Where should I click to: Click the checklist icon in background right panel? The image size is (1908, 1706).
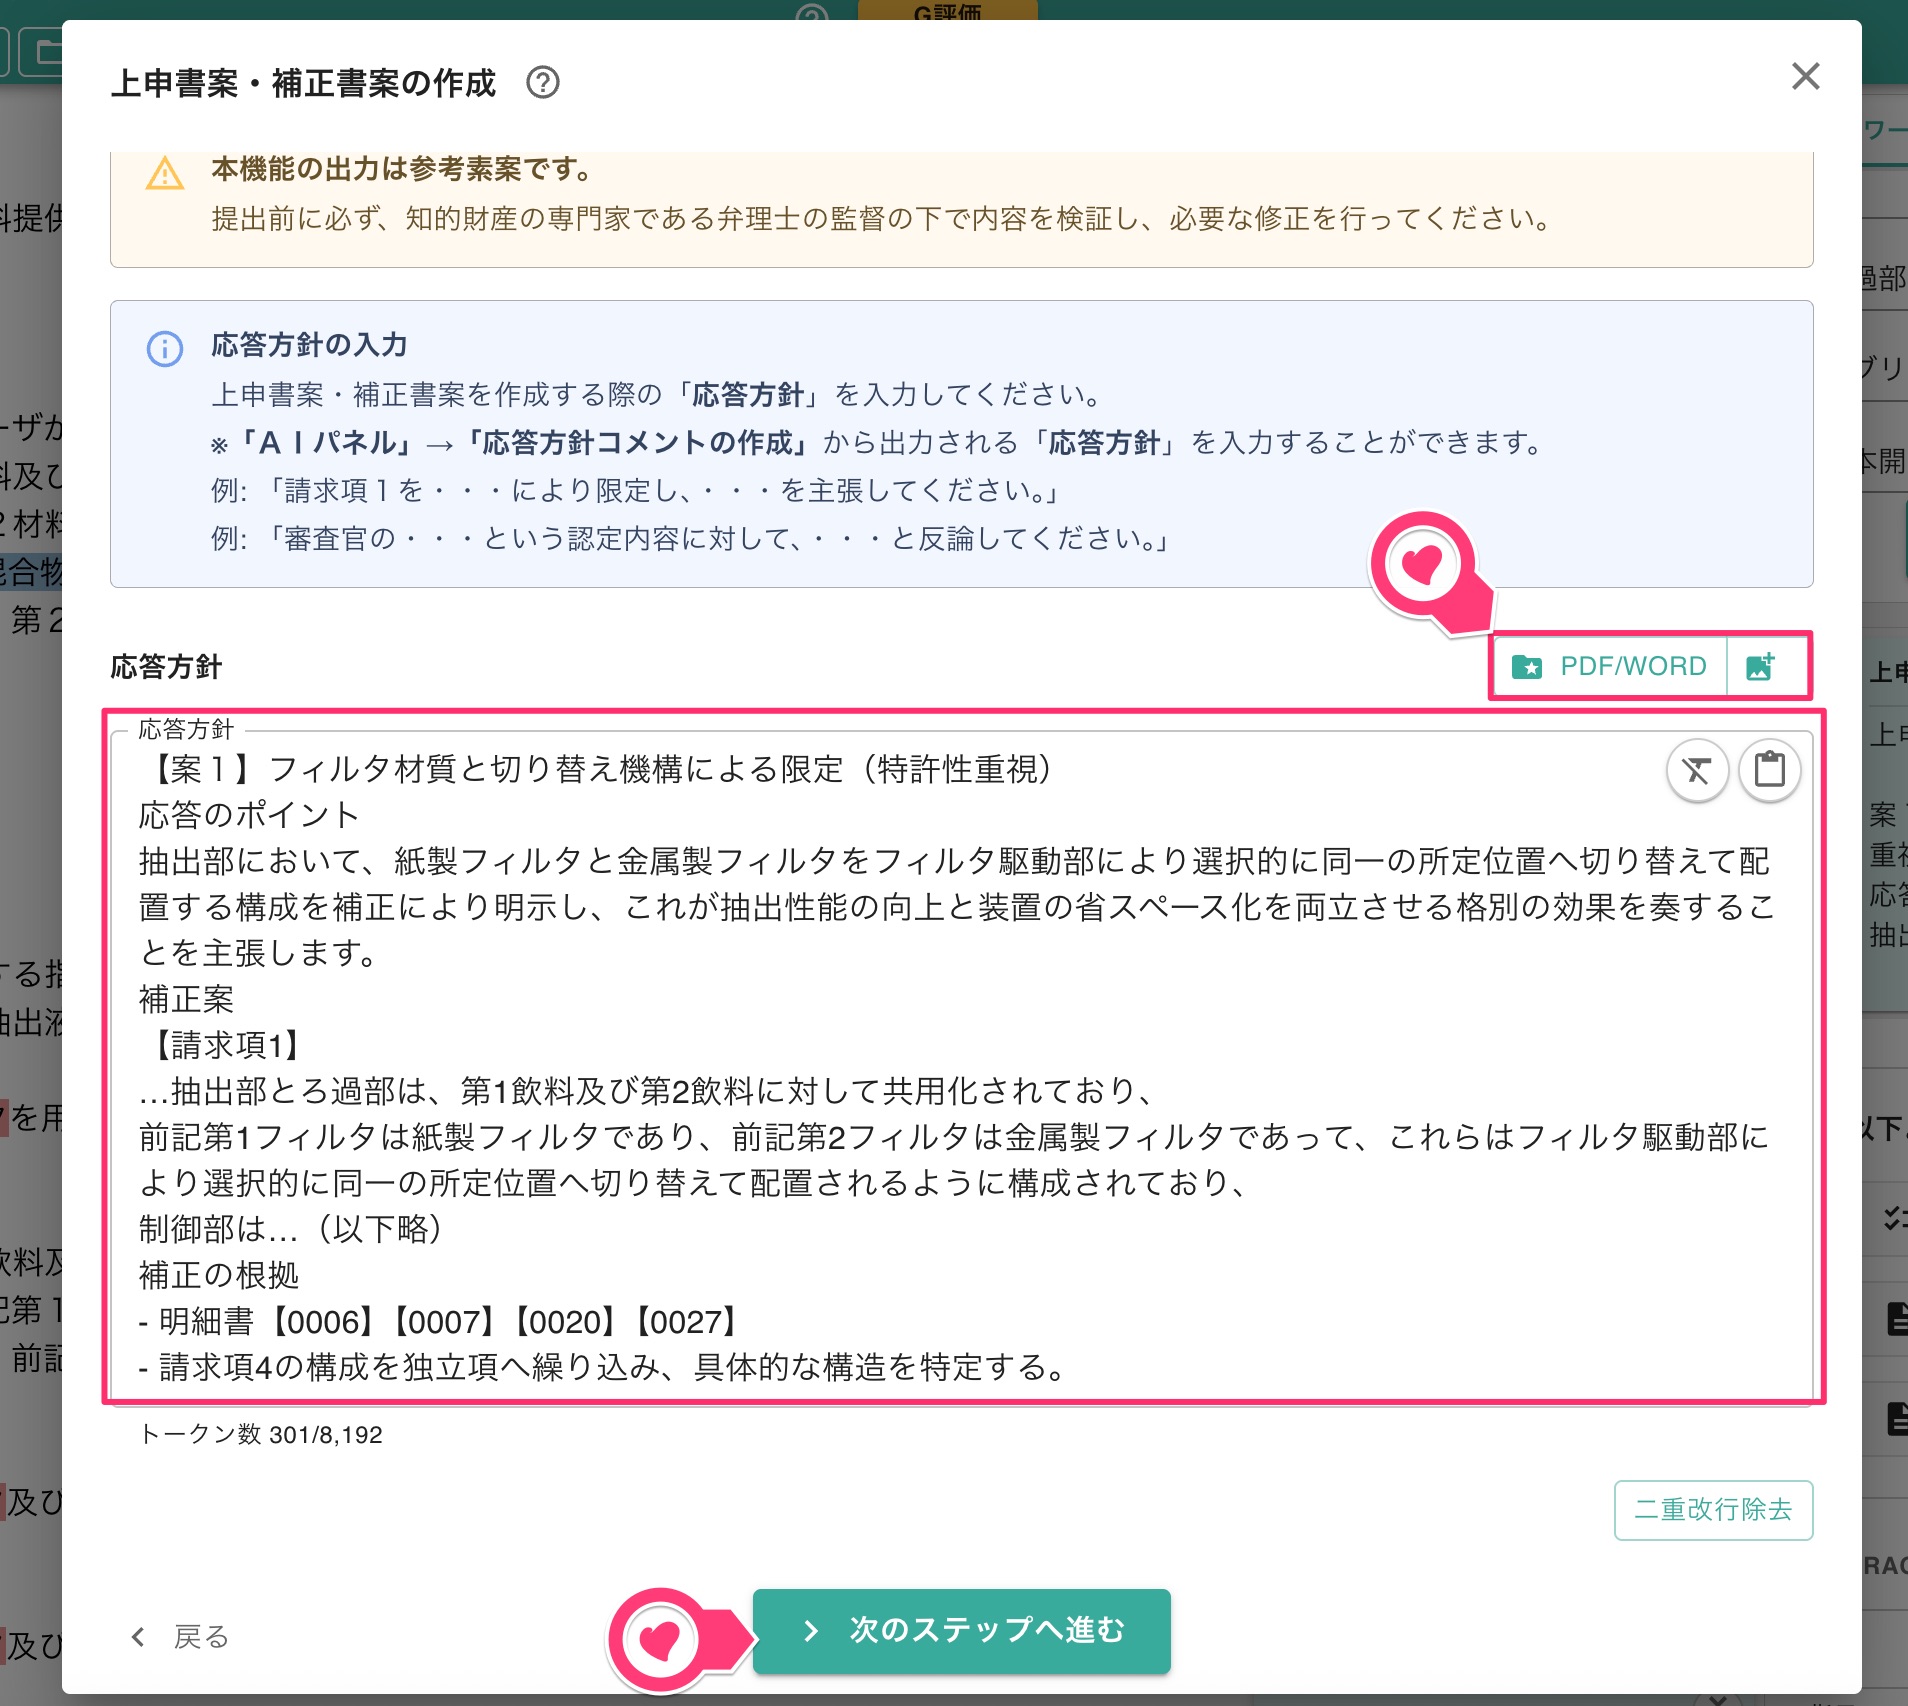coord(1896,1217)
